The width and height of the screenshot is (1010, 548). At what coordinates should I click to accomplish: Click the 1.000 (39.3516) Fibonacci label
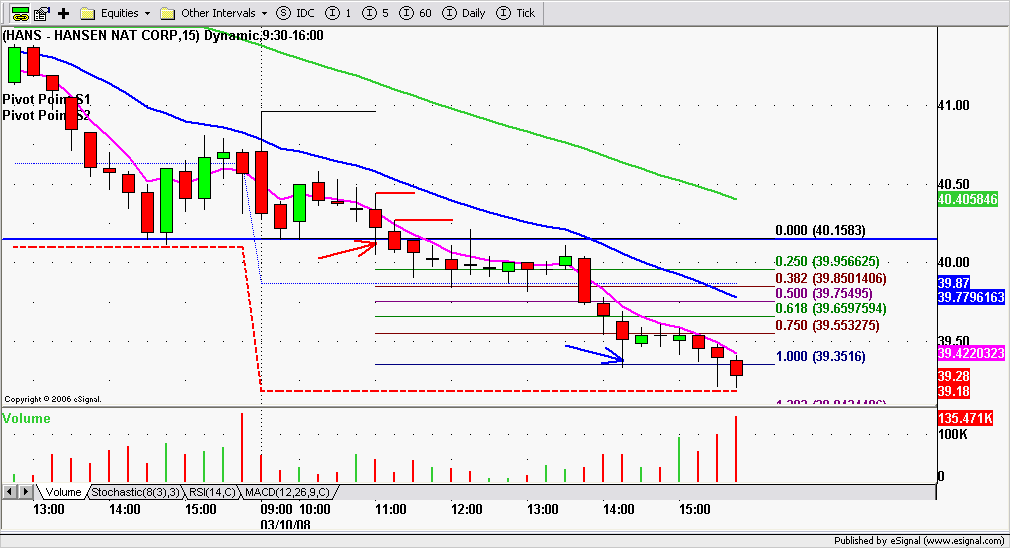(820, 356)
